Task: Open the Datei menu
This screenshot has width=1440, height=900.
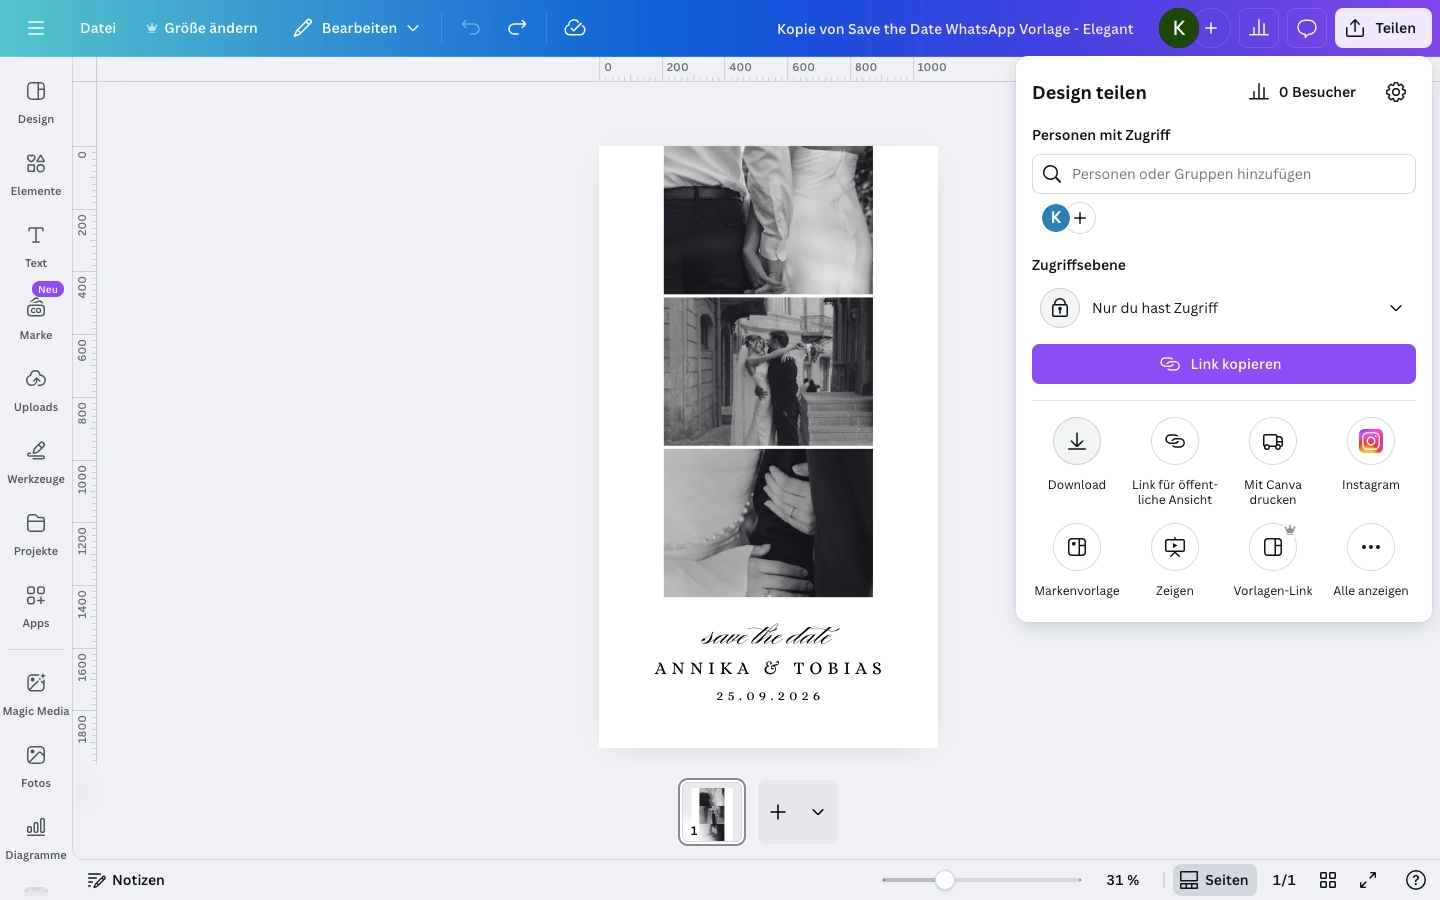Action: (x=98, y=28)
